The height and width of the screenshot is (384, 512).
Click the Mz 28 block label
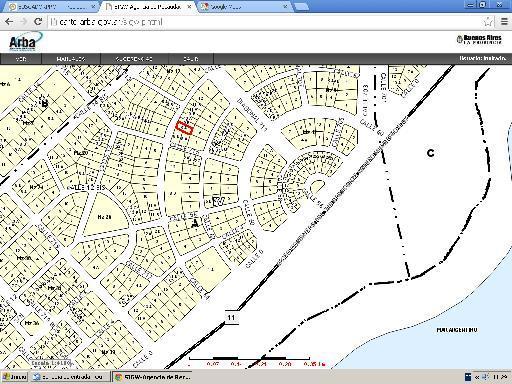(x=104, y=217)
